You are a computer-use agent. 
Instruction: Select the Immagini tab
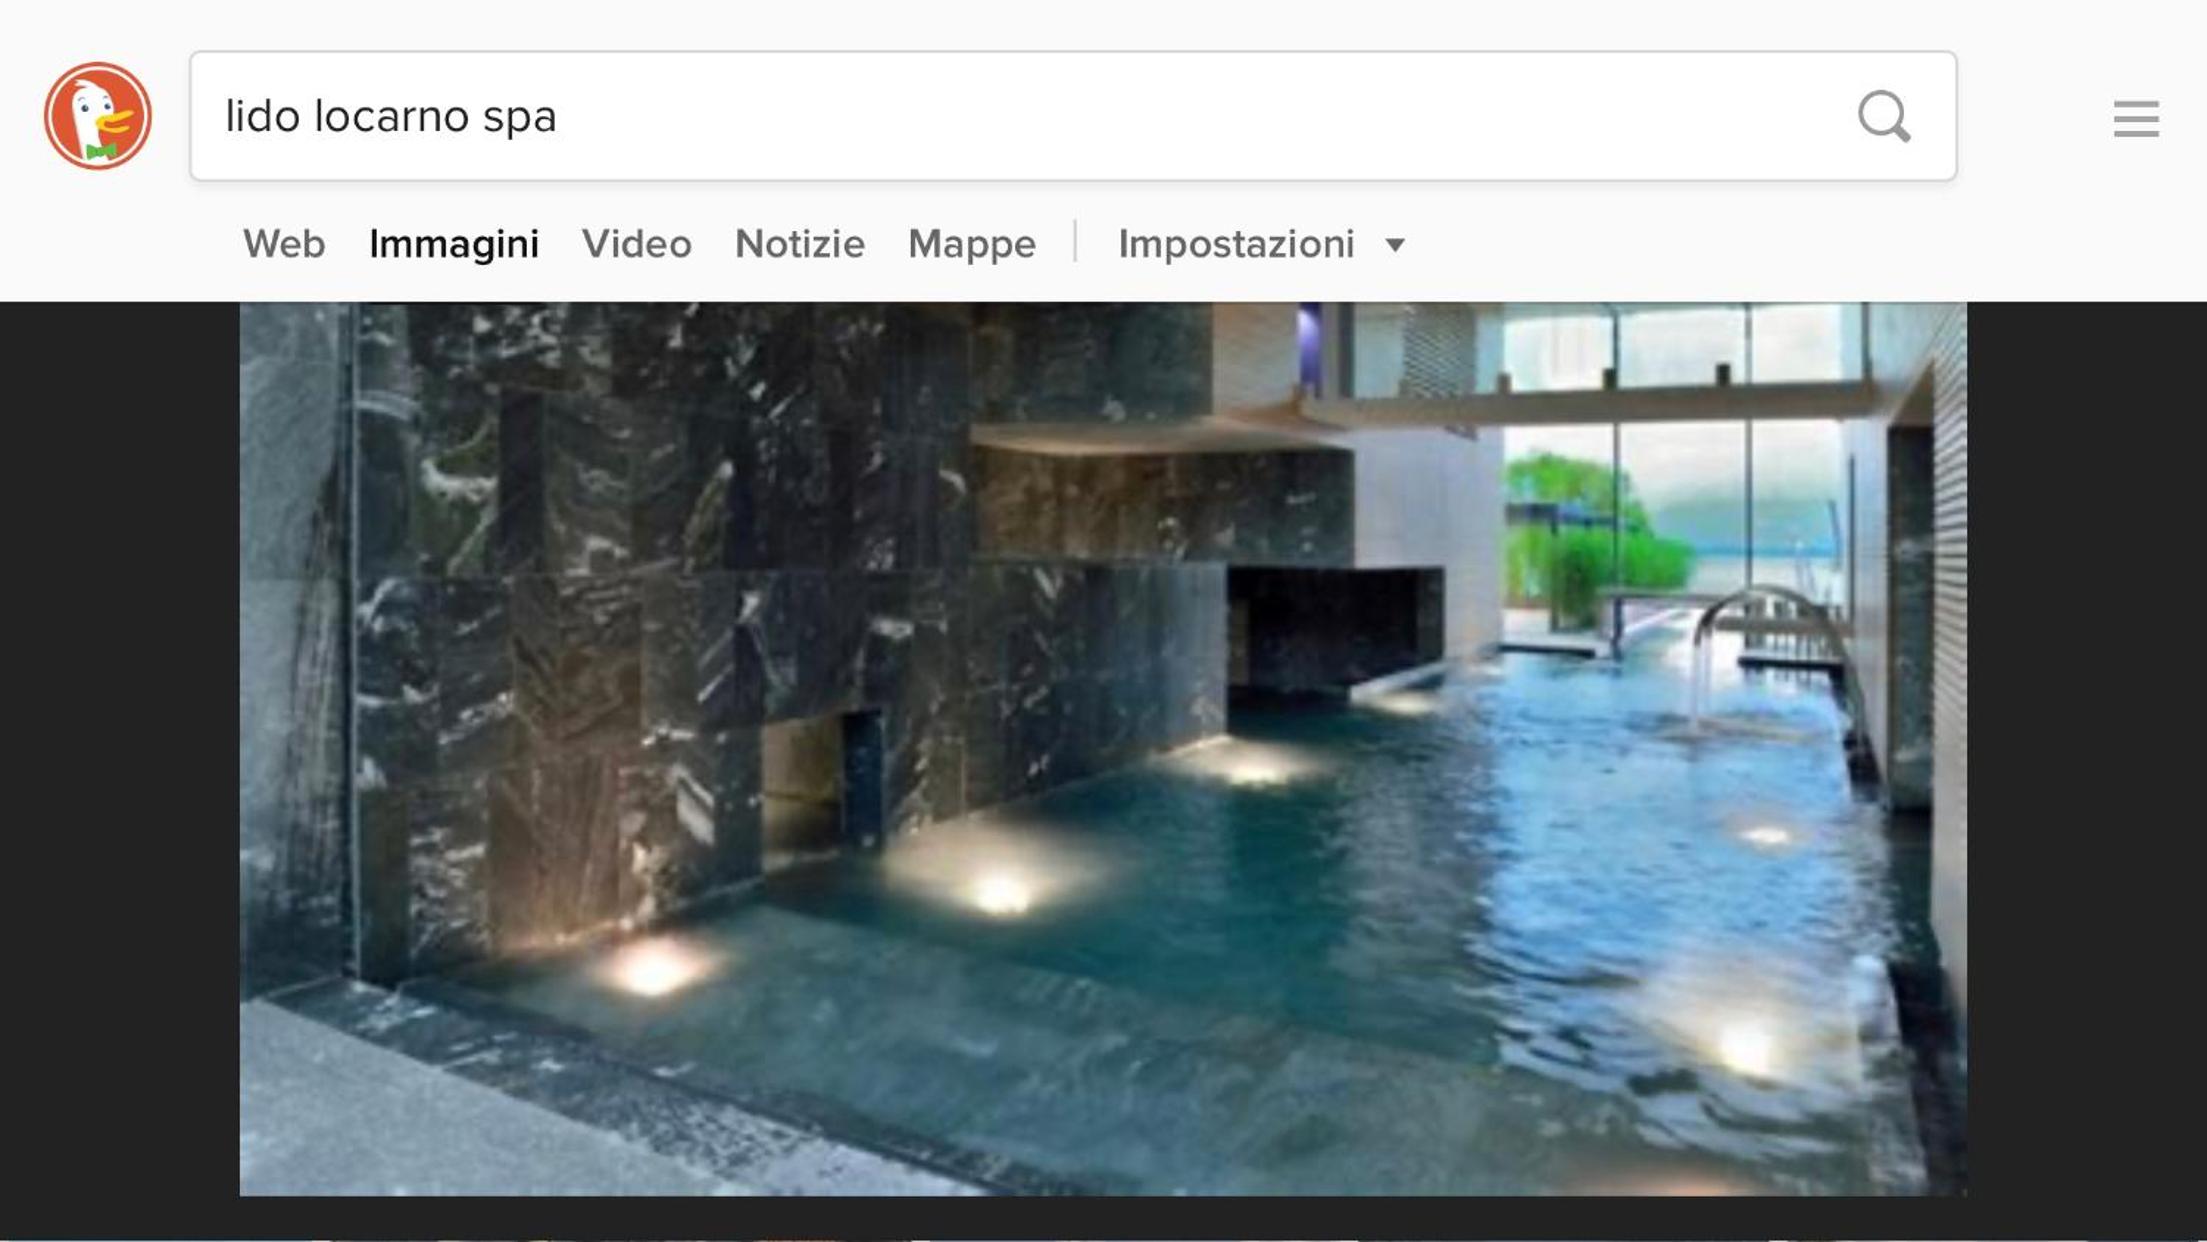[x=454, y=244]
